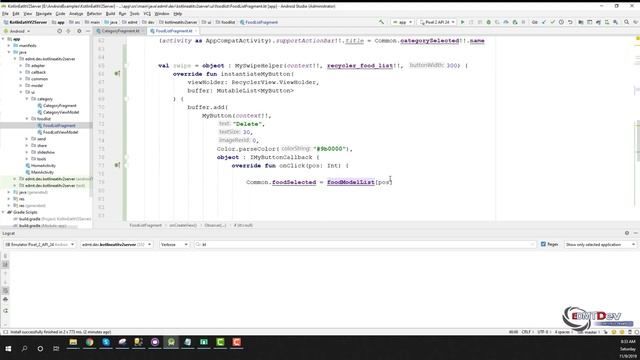
Task: Open Windows taskbar search
Action: (24, 349)
